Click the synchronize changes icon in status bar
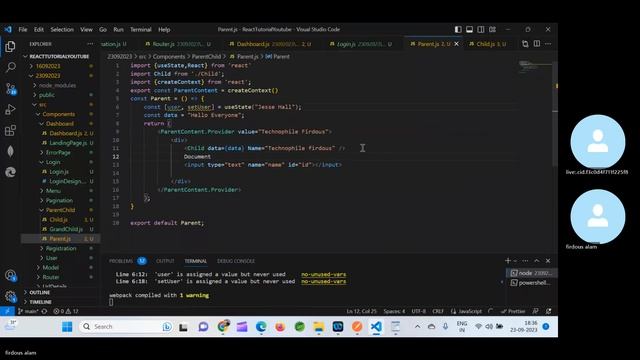The image size is (640, 360). (44, 311)
